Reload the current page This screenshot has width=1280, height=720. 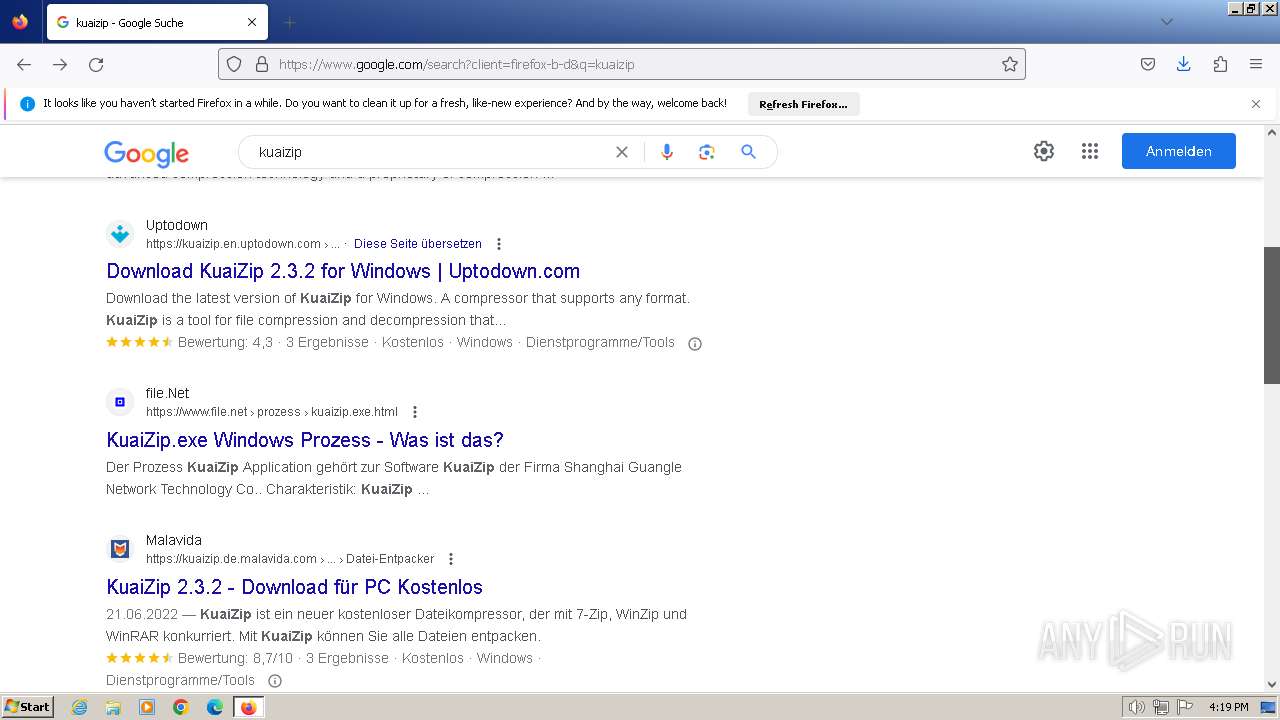coord(96,64)
